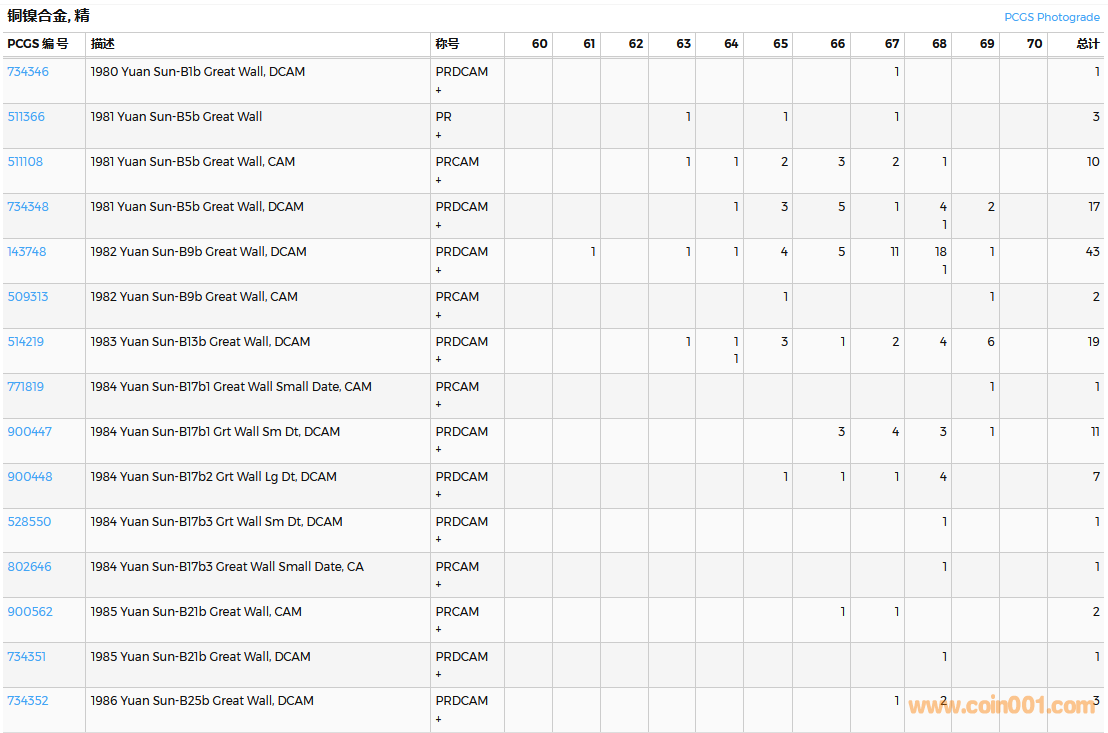Open PCGS number 900447
Image resolution: width=1108 pixels, height=733 pixels.
(x=30, y=432)
